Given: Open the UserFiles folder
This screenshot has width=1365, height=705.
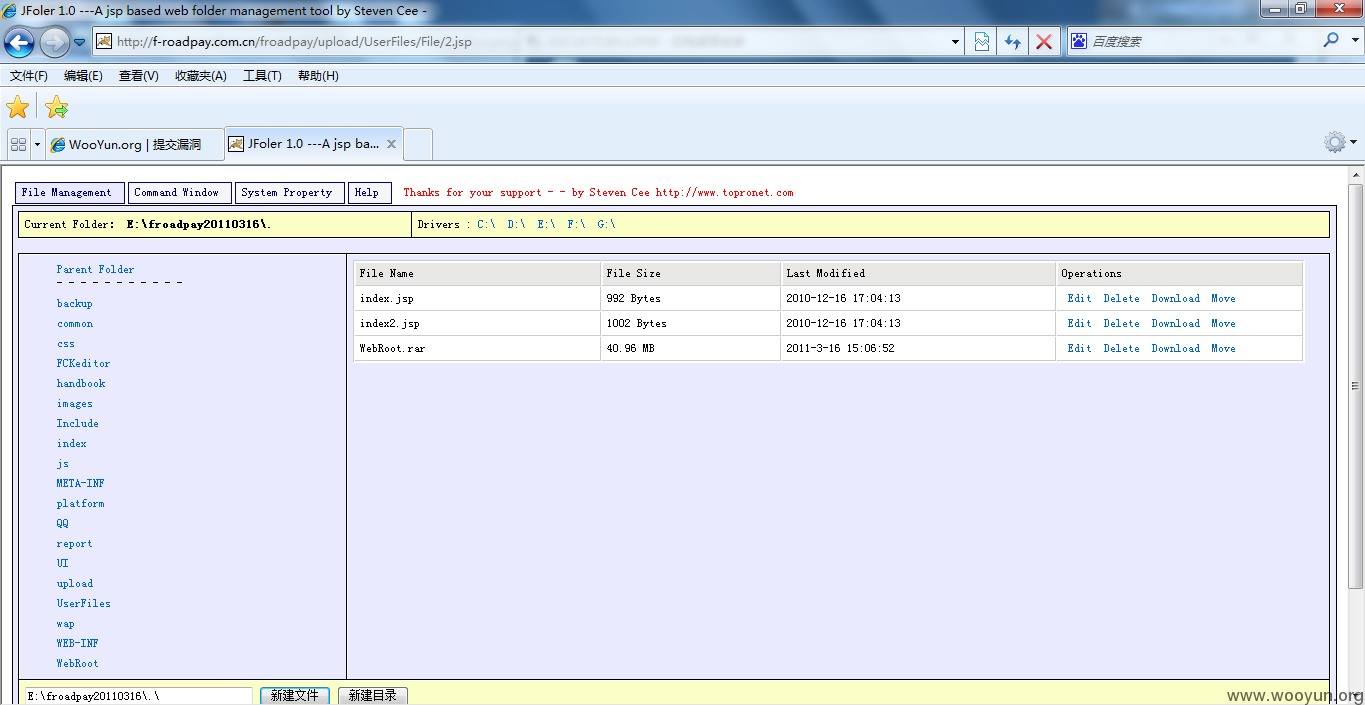Looking at the screenshot, I should [x=83, y=604].
